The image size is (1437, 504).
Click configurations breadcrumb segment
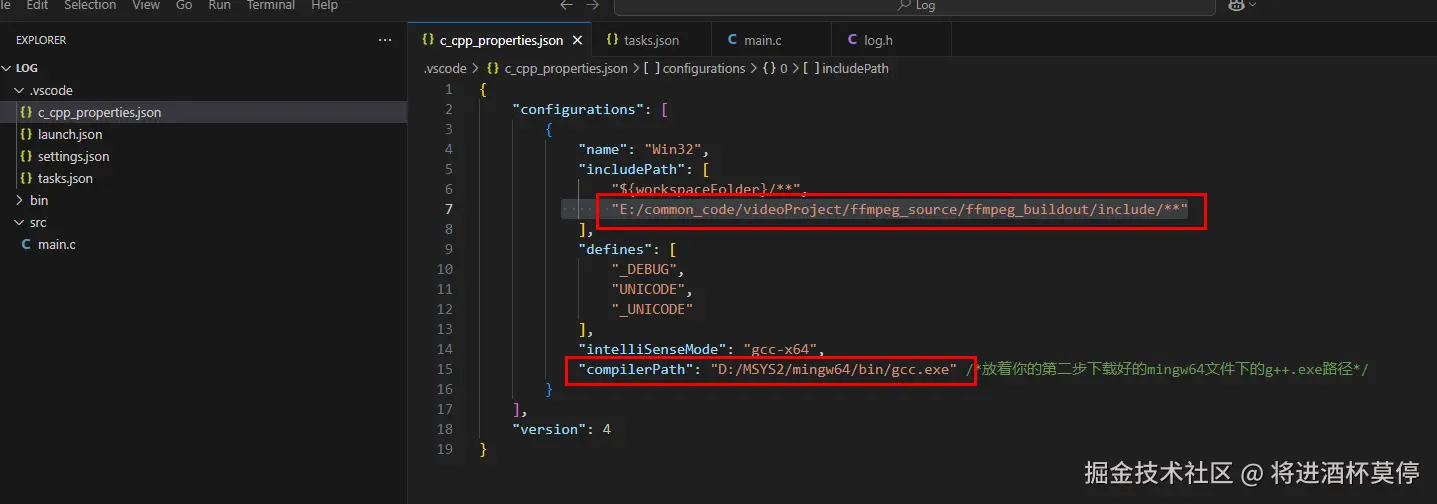704,68
